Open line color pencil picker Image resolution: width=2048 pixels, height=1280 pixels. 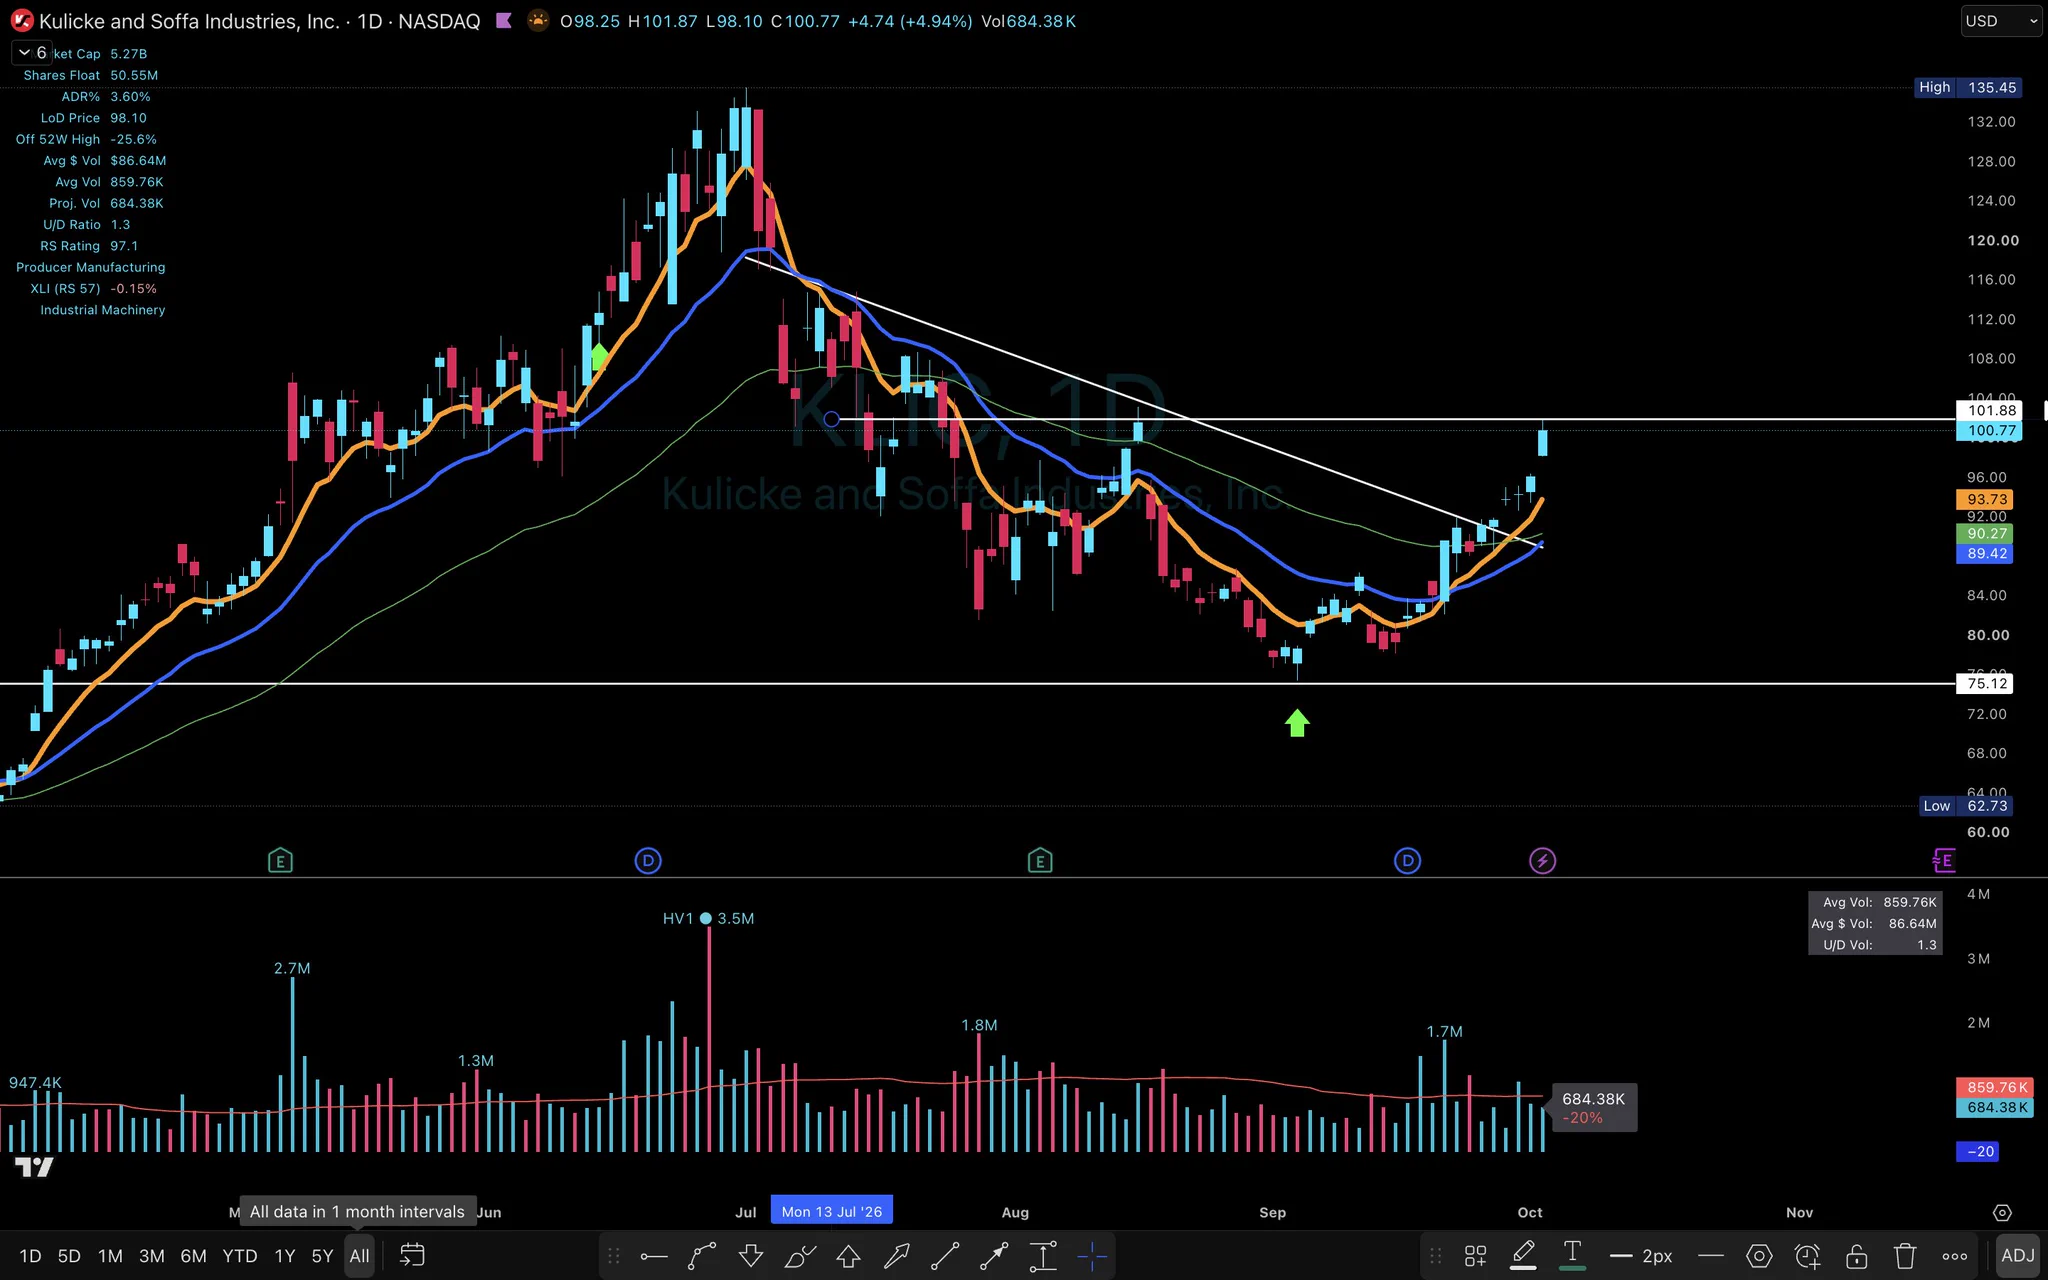coord(1523,1255)
